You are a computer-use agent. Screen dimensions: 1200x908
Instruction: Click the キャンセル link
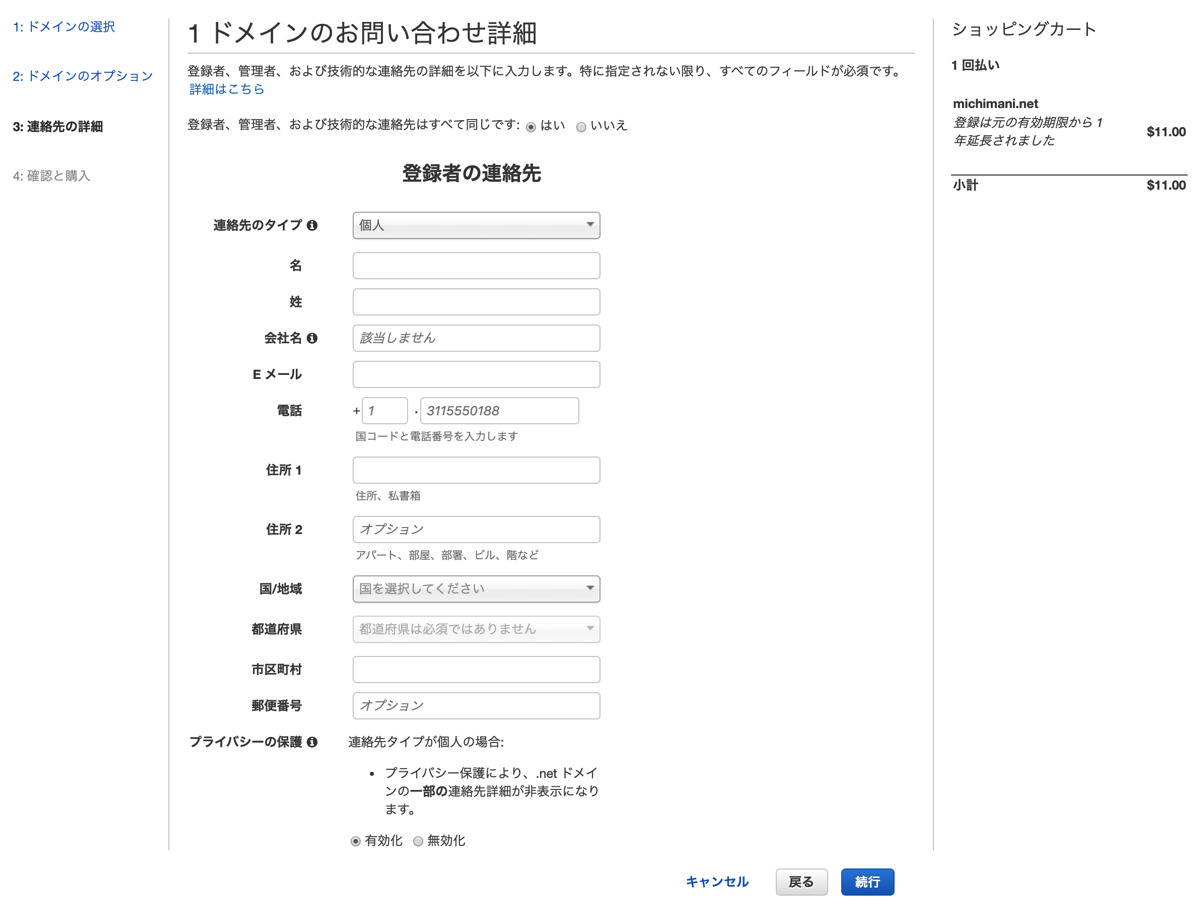(x=716, y=881)
